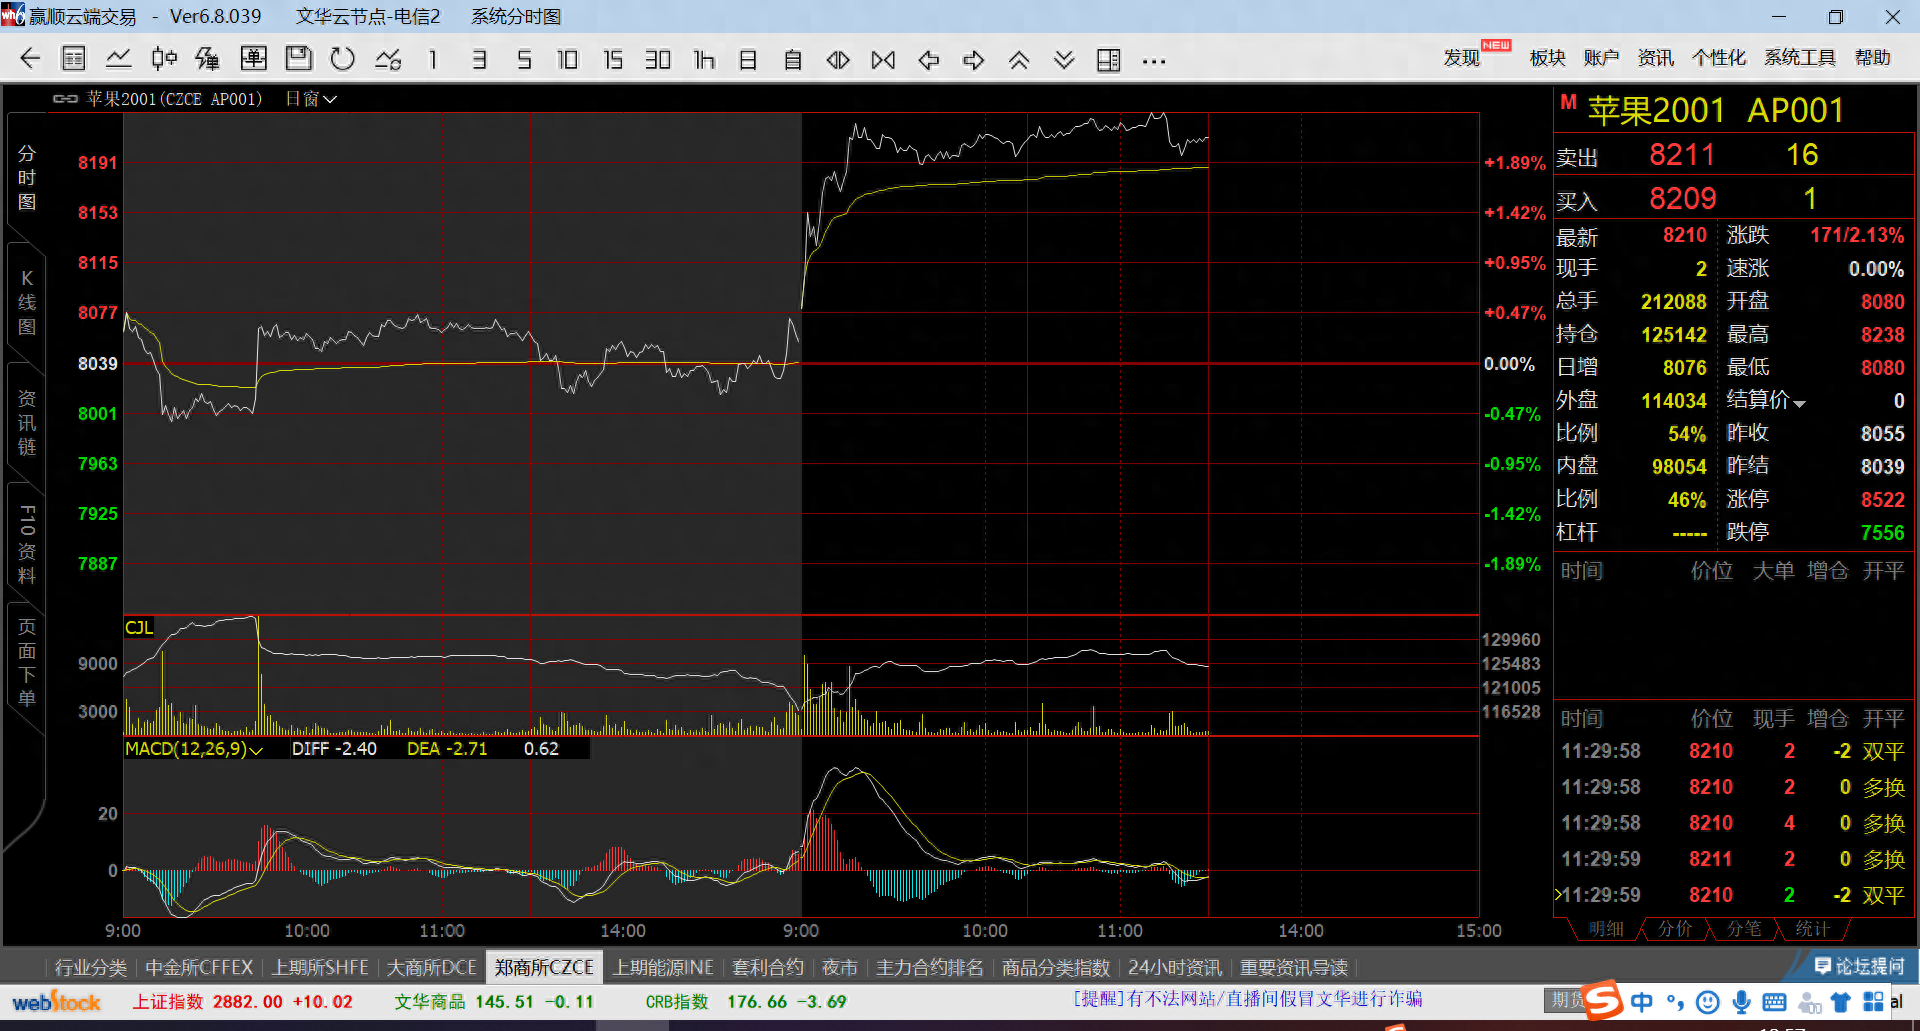This screenshot has width=1920, height=1031.
Task: Open the 个性化 menu
Action: point(1719,58)
